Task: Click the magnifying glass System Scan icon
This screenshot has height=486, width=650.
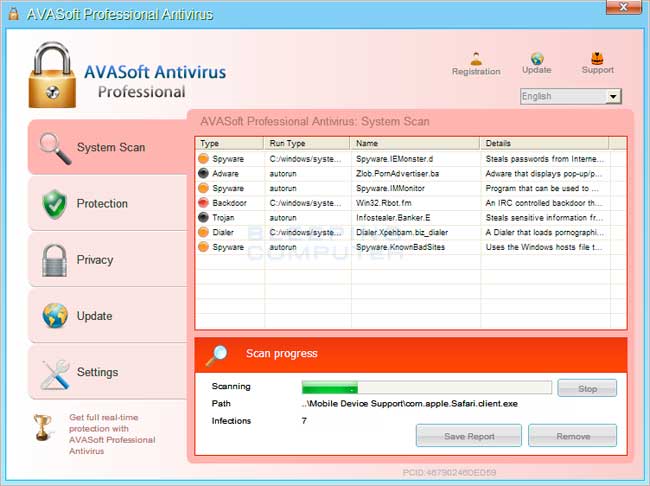Action: click(55, 148)
